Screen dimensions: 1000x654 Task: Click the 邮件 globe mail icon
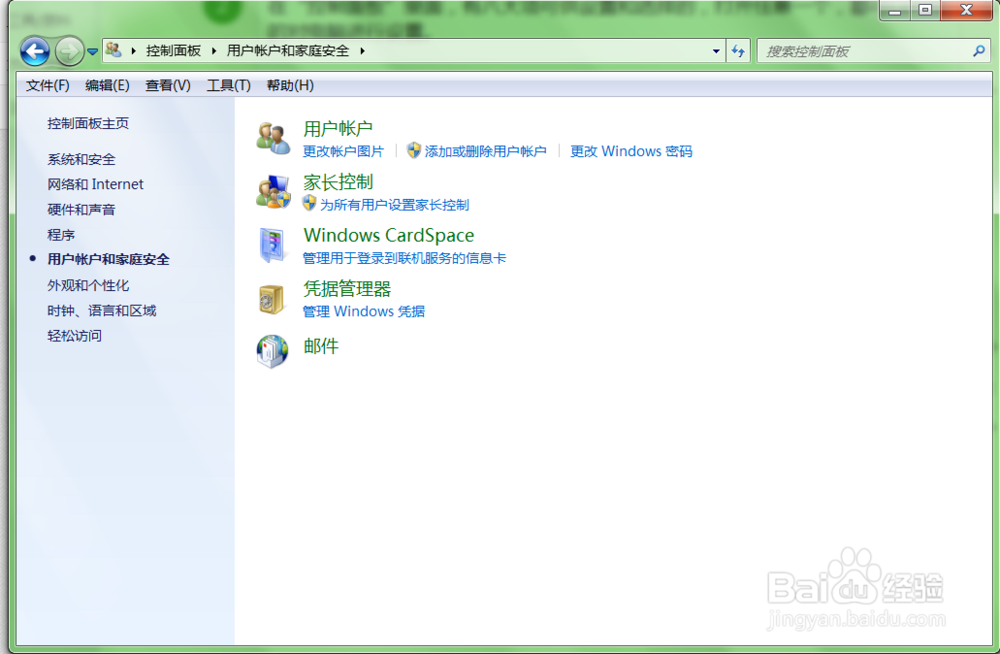coord(272,352)
